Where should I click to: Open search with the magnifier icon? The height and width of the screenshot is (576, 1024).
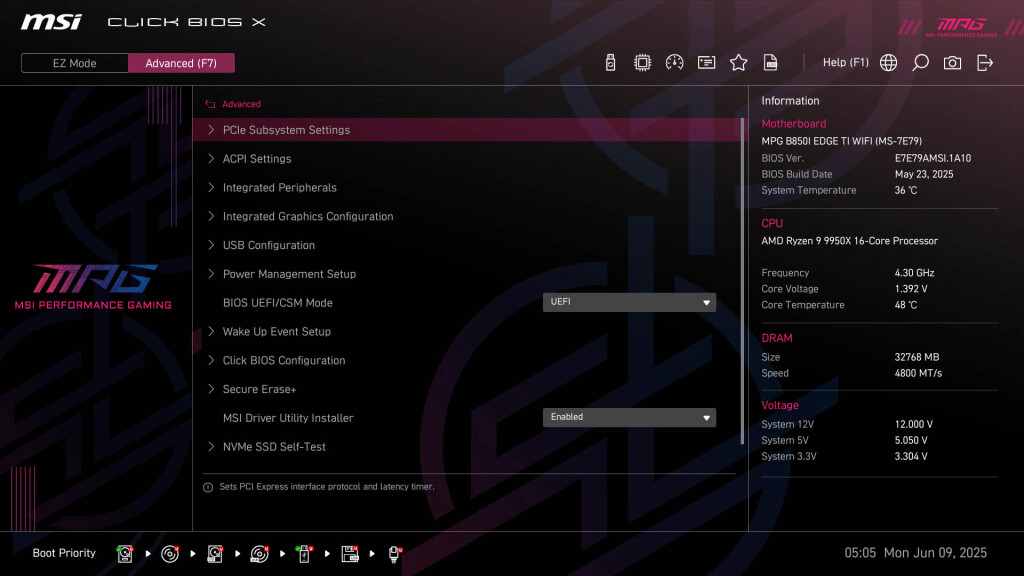click(x=920, y=63)
